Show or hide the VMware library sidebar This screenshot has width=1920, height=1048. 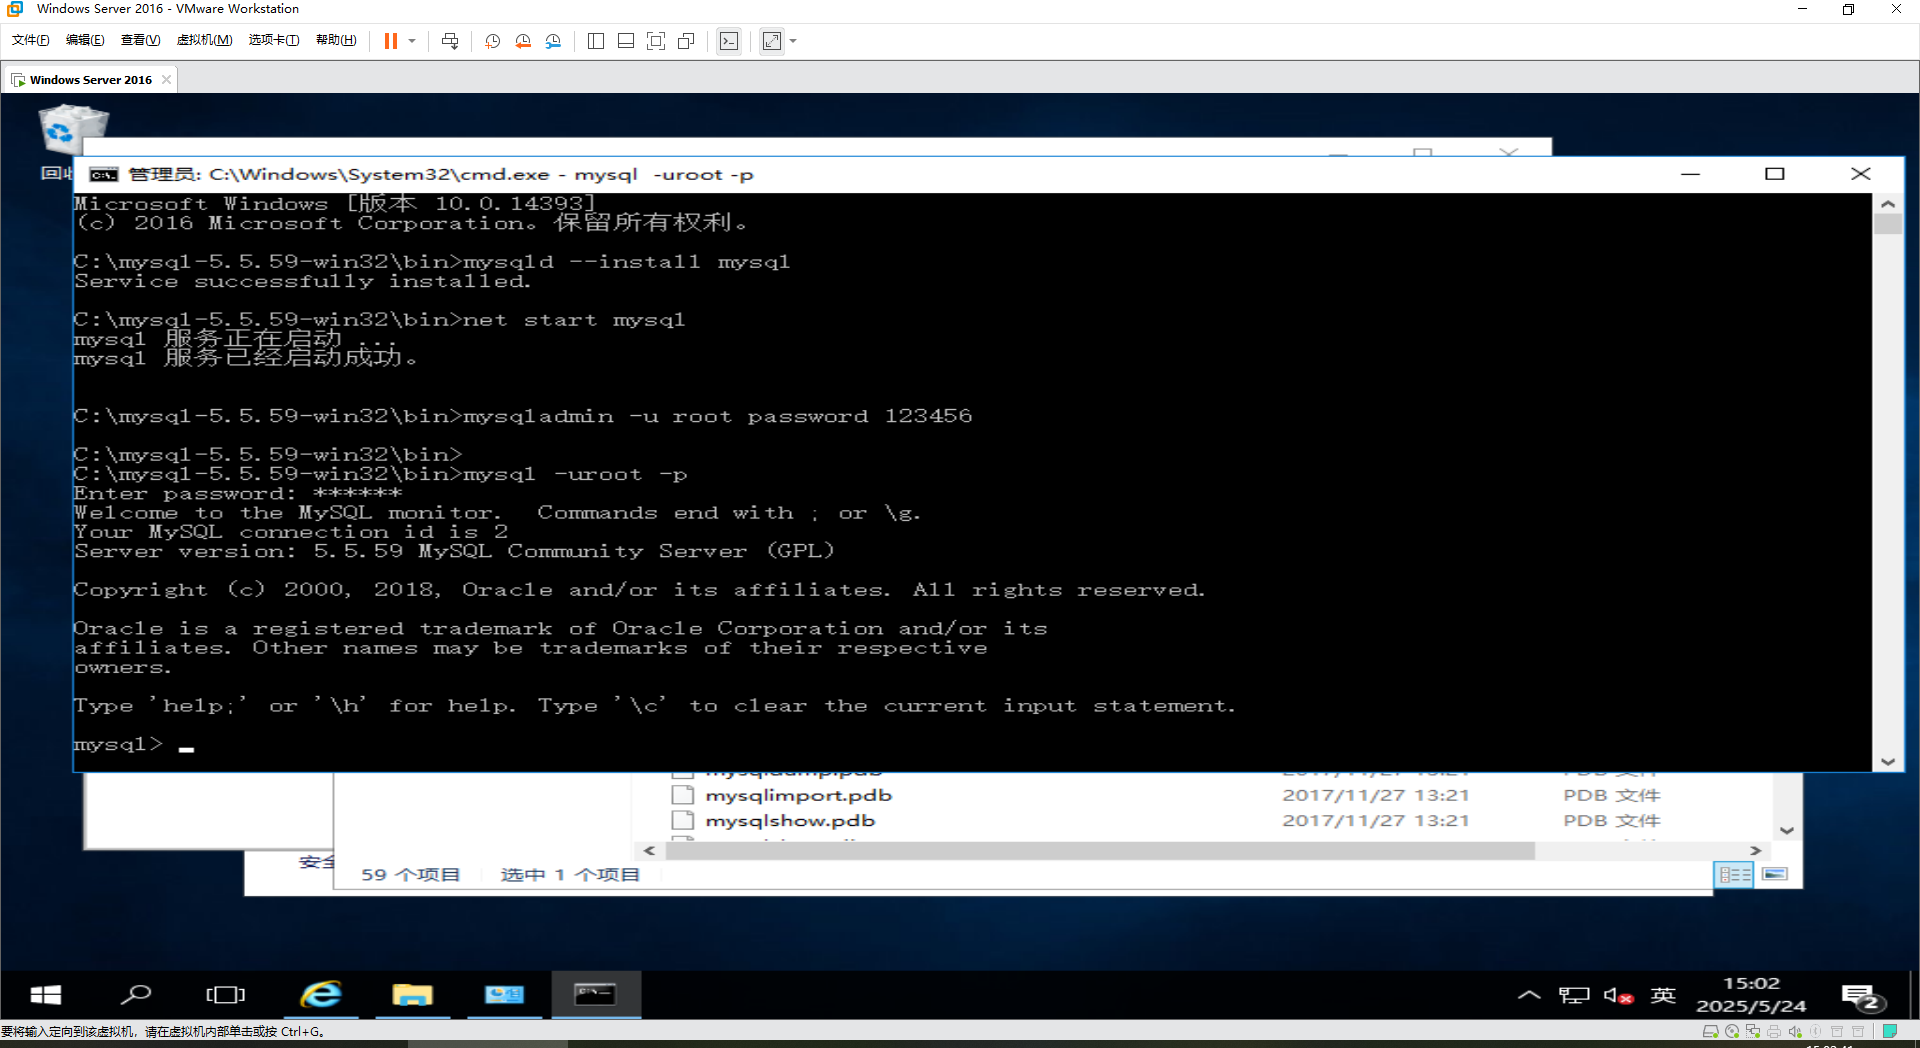tap(596, 41)
